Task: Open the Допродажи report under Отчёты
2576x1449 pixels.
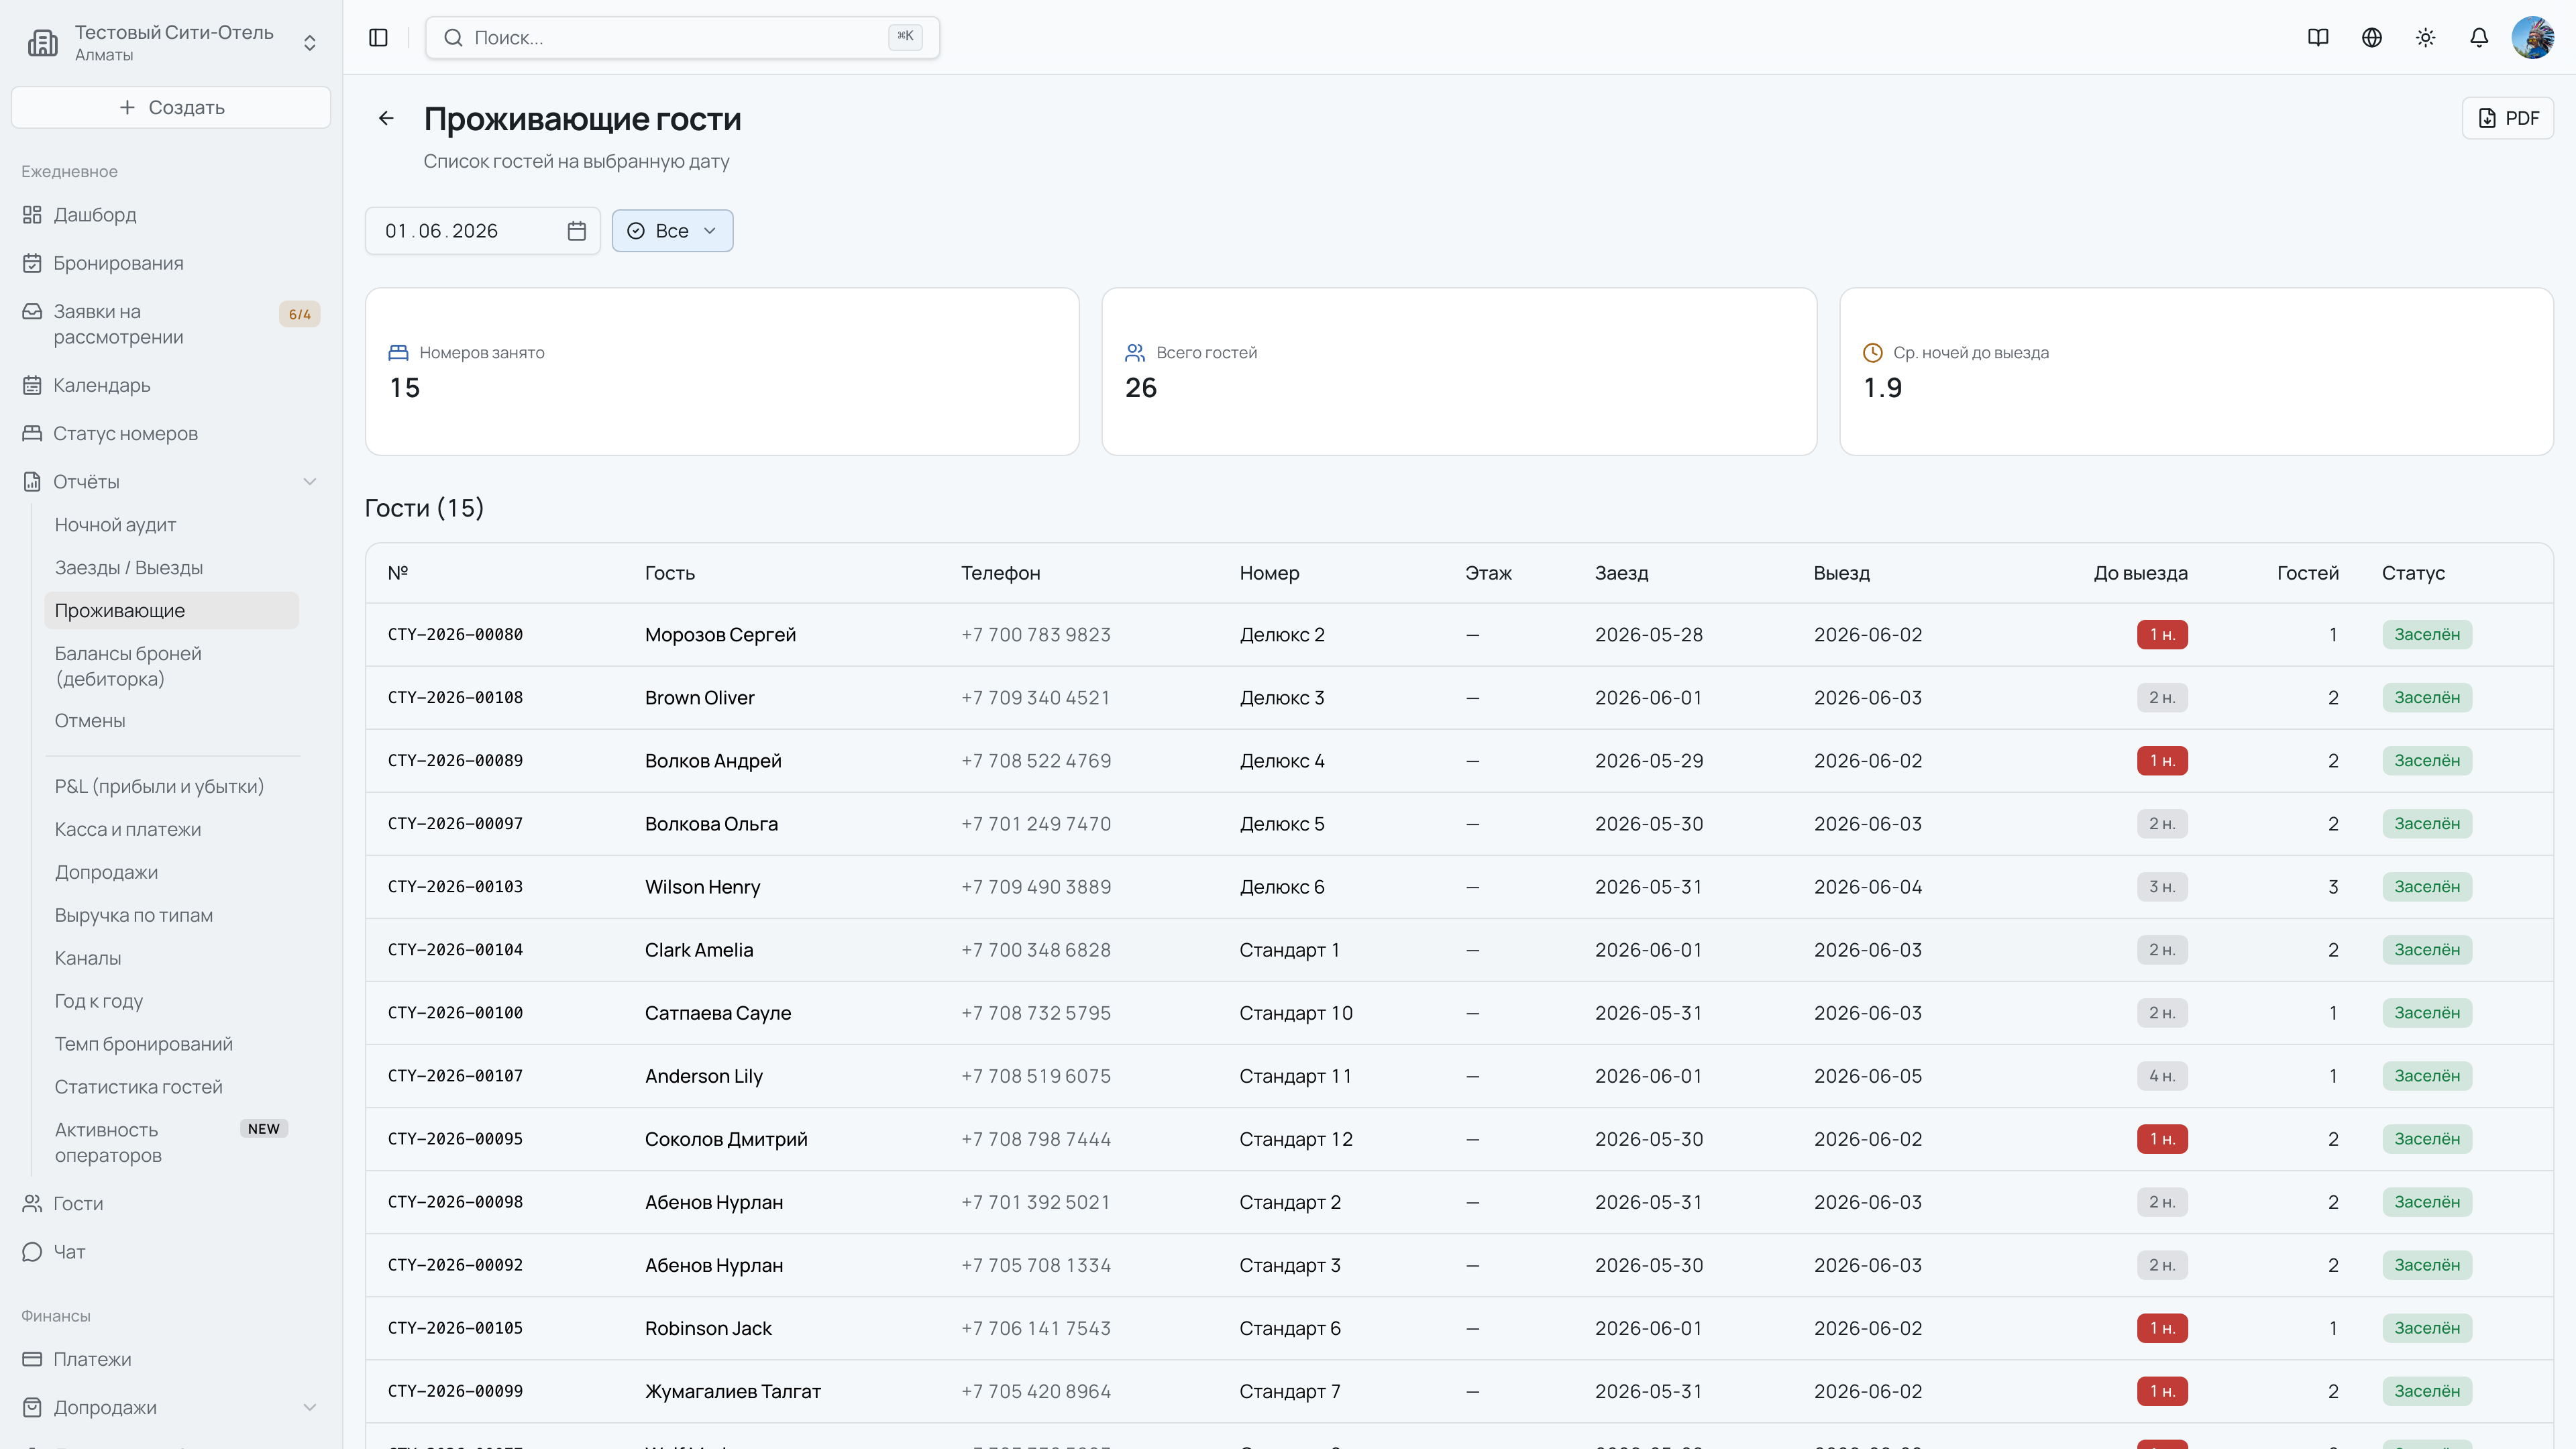Action: click(x=106, y=873)
